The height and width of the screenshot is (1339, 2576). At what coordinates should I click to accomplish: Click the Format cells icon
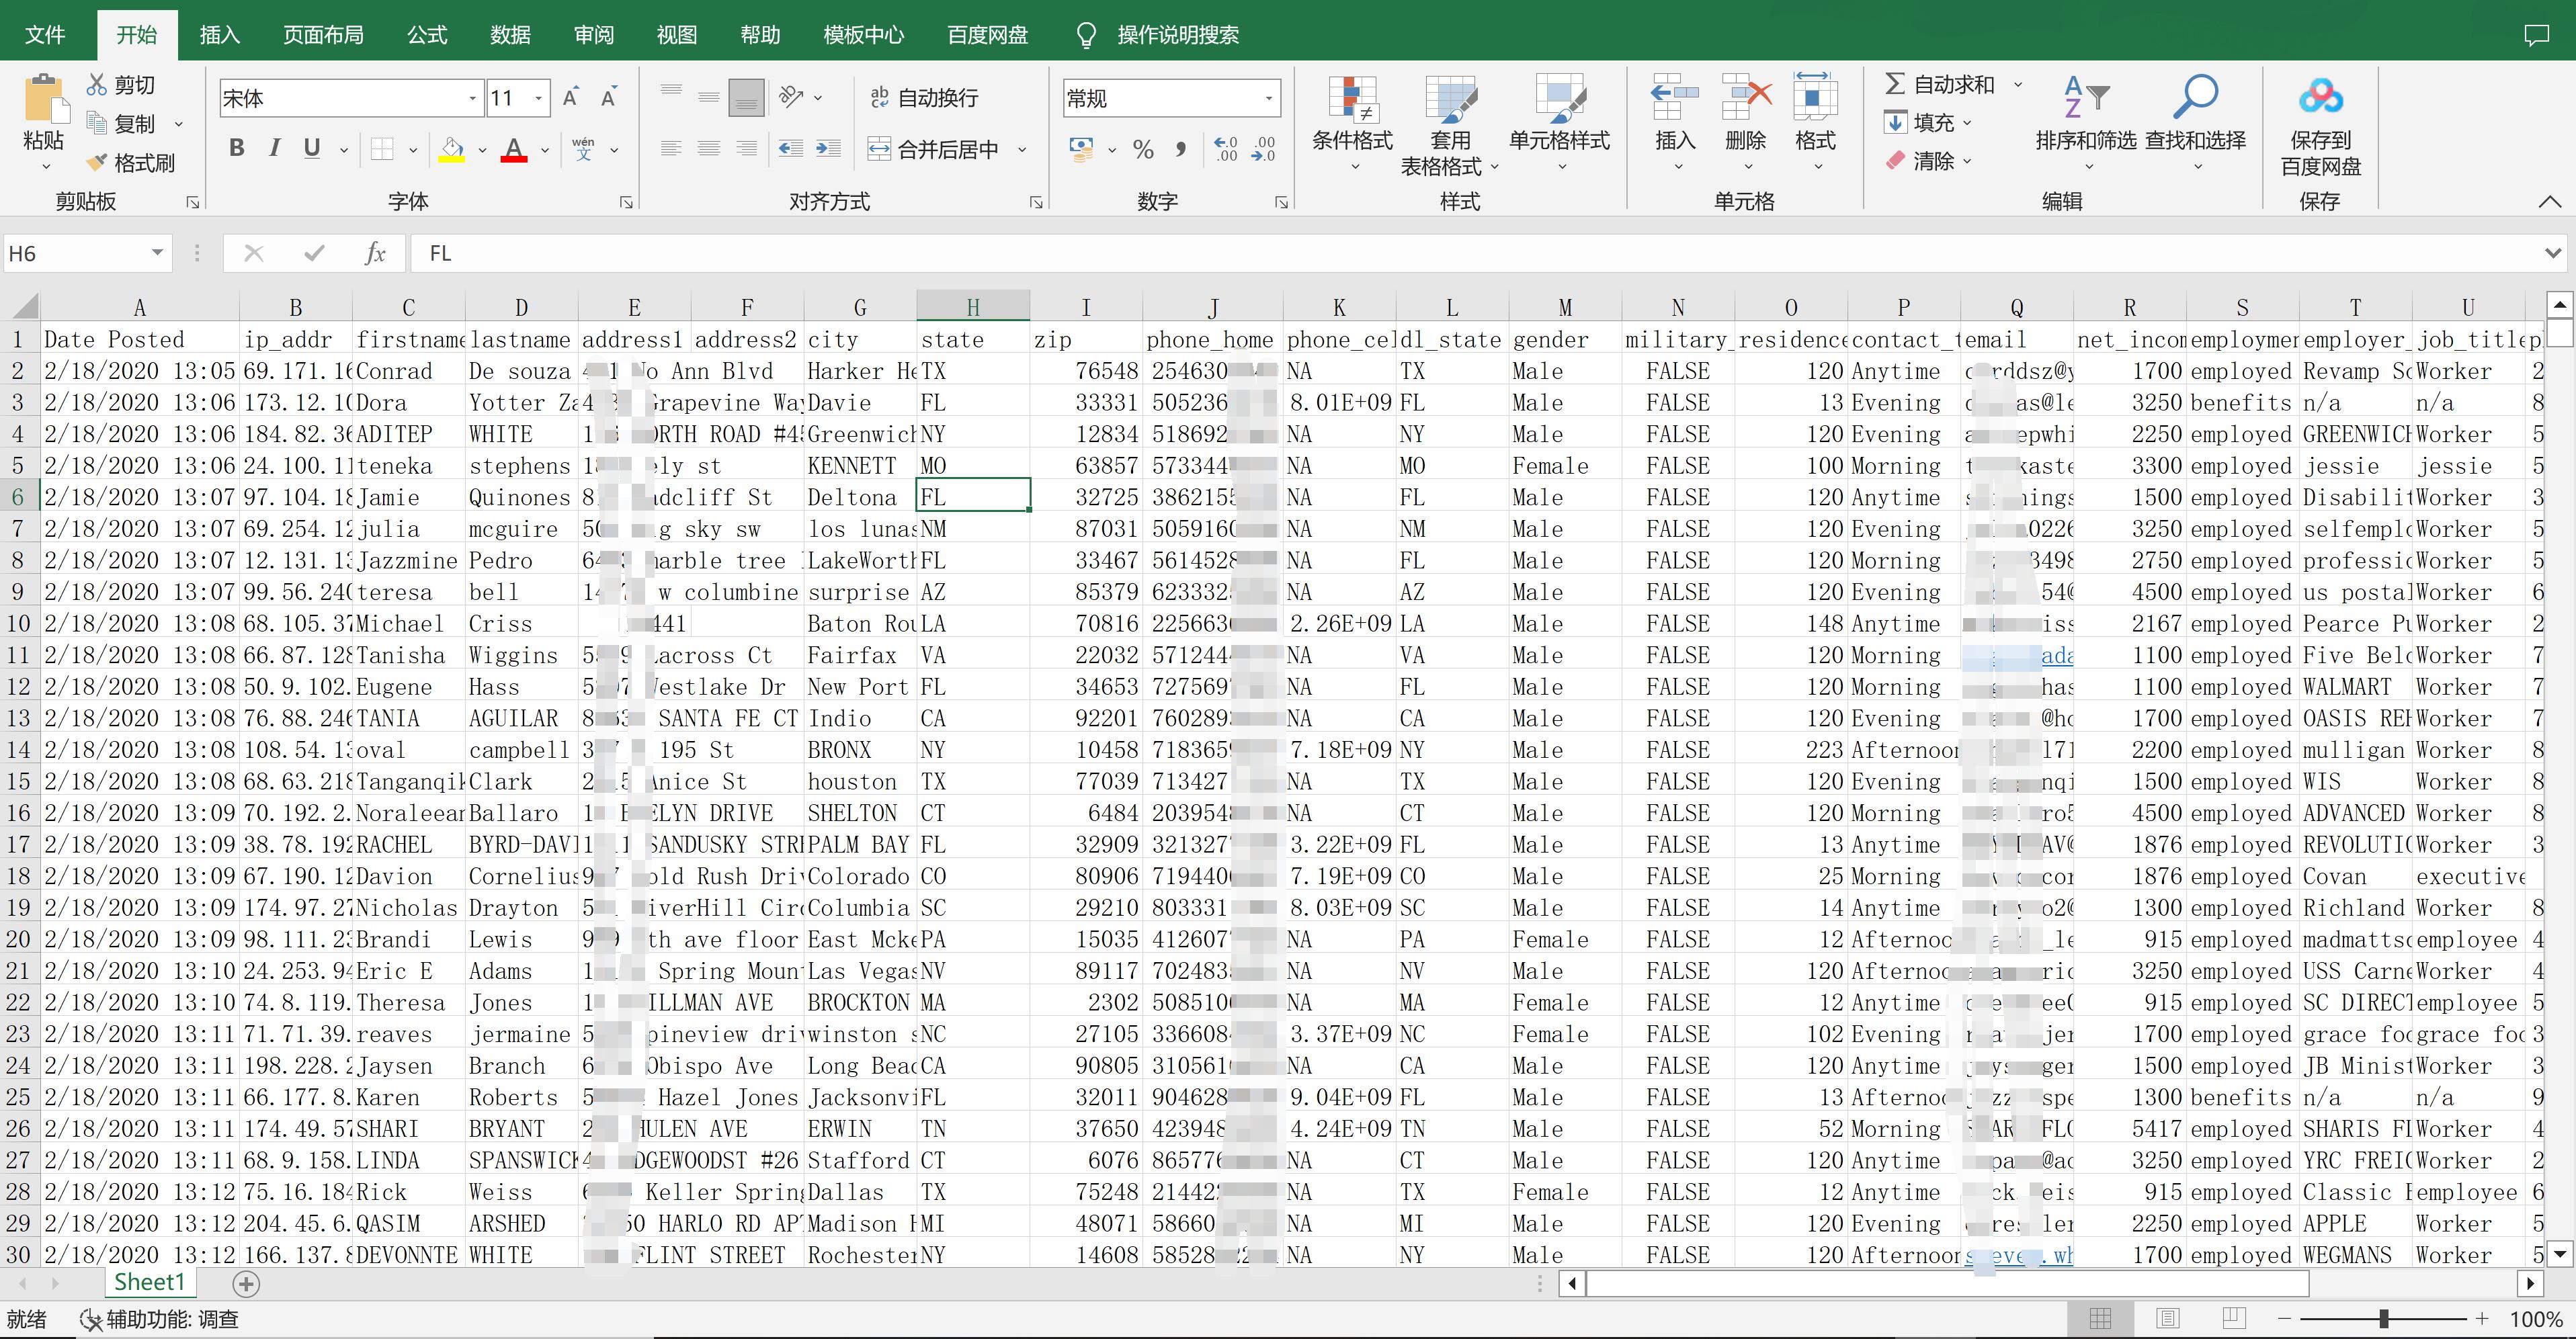(x=1815, y=98)
